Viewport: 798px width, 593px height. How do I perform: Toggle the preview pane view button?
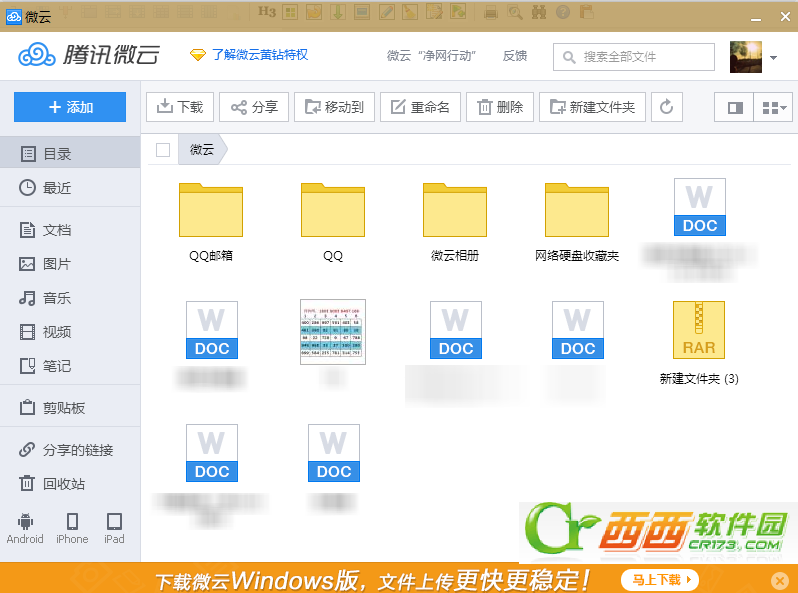click(x=734, y=107)
